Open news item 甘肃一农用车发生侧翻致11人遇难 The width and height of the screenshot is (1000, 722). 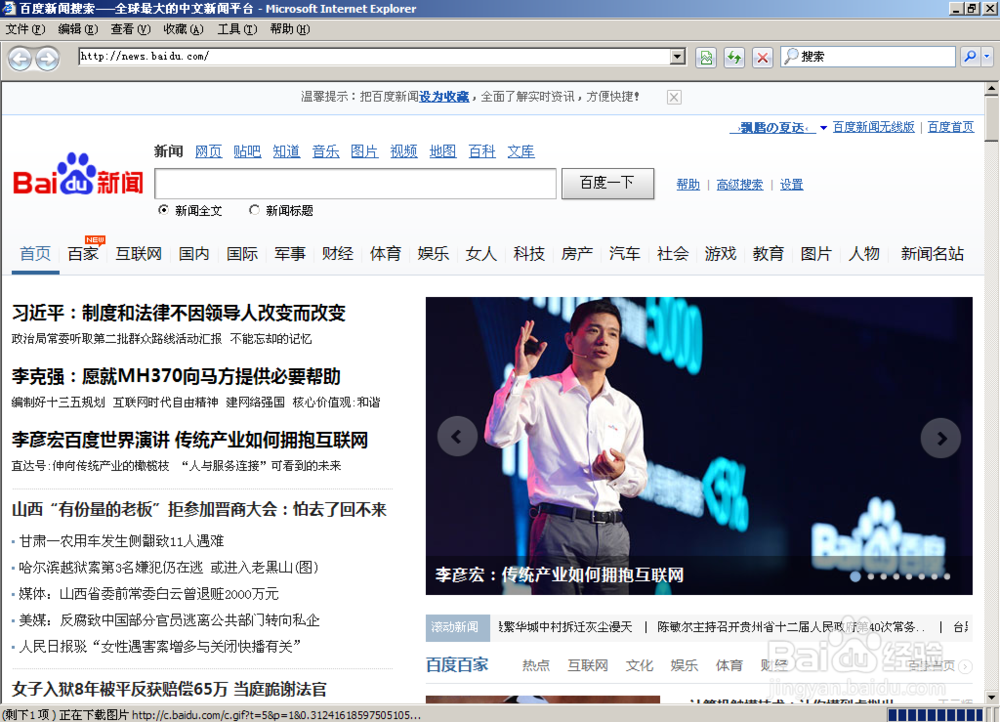coord(121,541)
